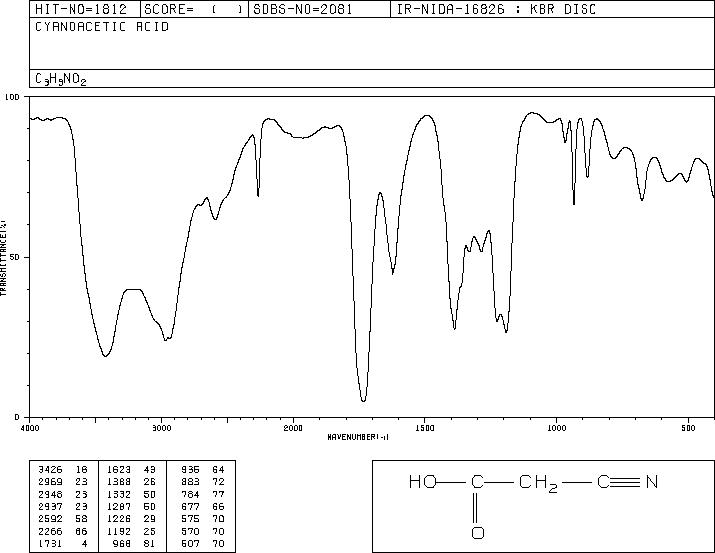Click the 1000 wavenumber axis label

557,428
